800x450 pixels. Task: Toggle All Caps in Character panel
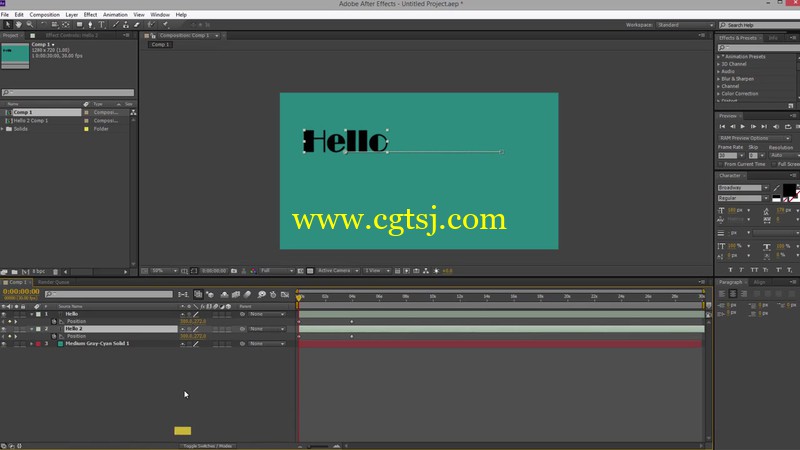[x=754, y=270]
